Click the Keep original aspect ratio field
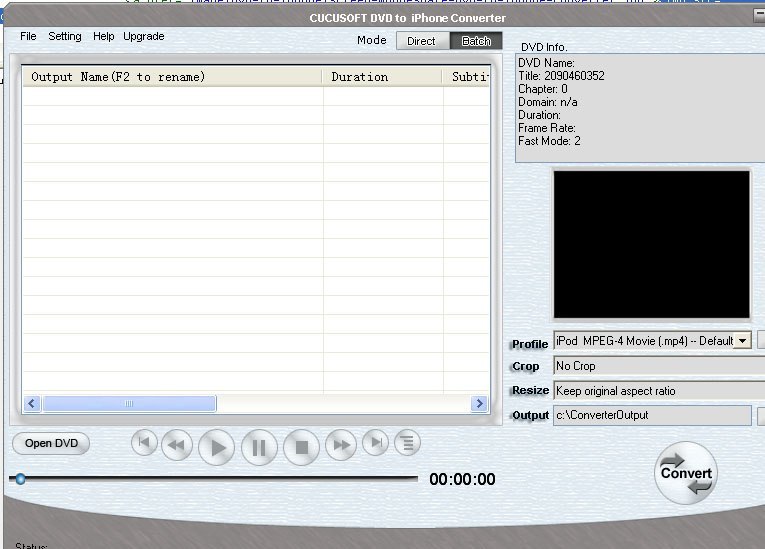Image resolution: width=765 pixels, height=549 pixels. coord(659,391)
